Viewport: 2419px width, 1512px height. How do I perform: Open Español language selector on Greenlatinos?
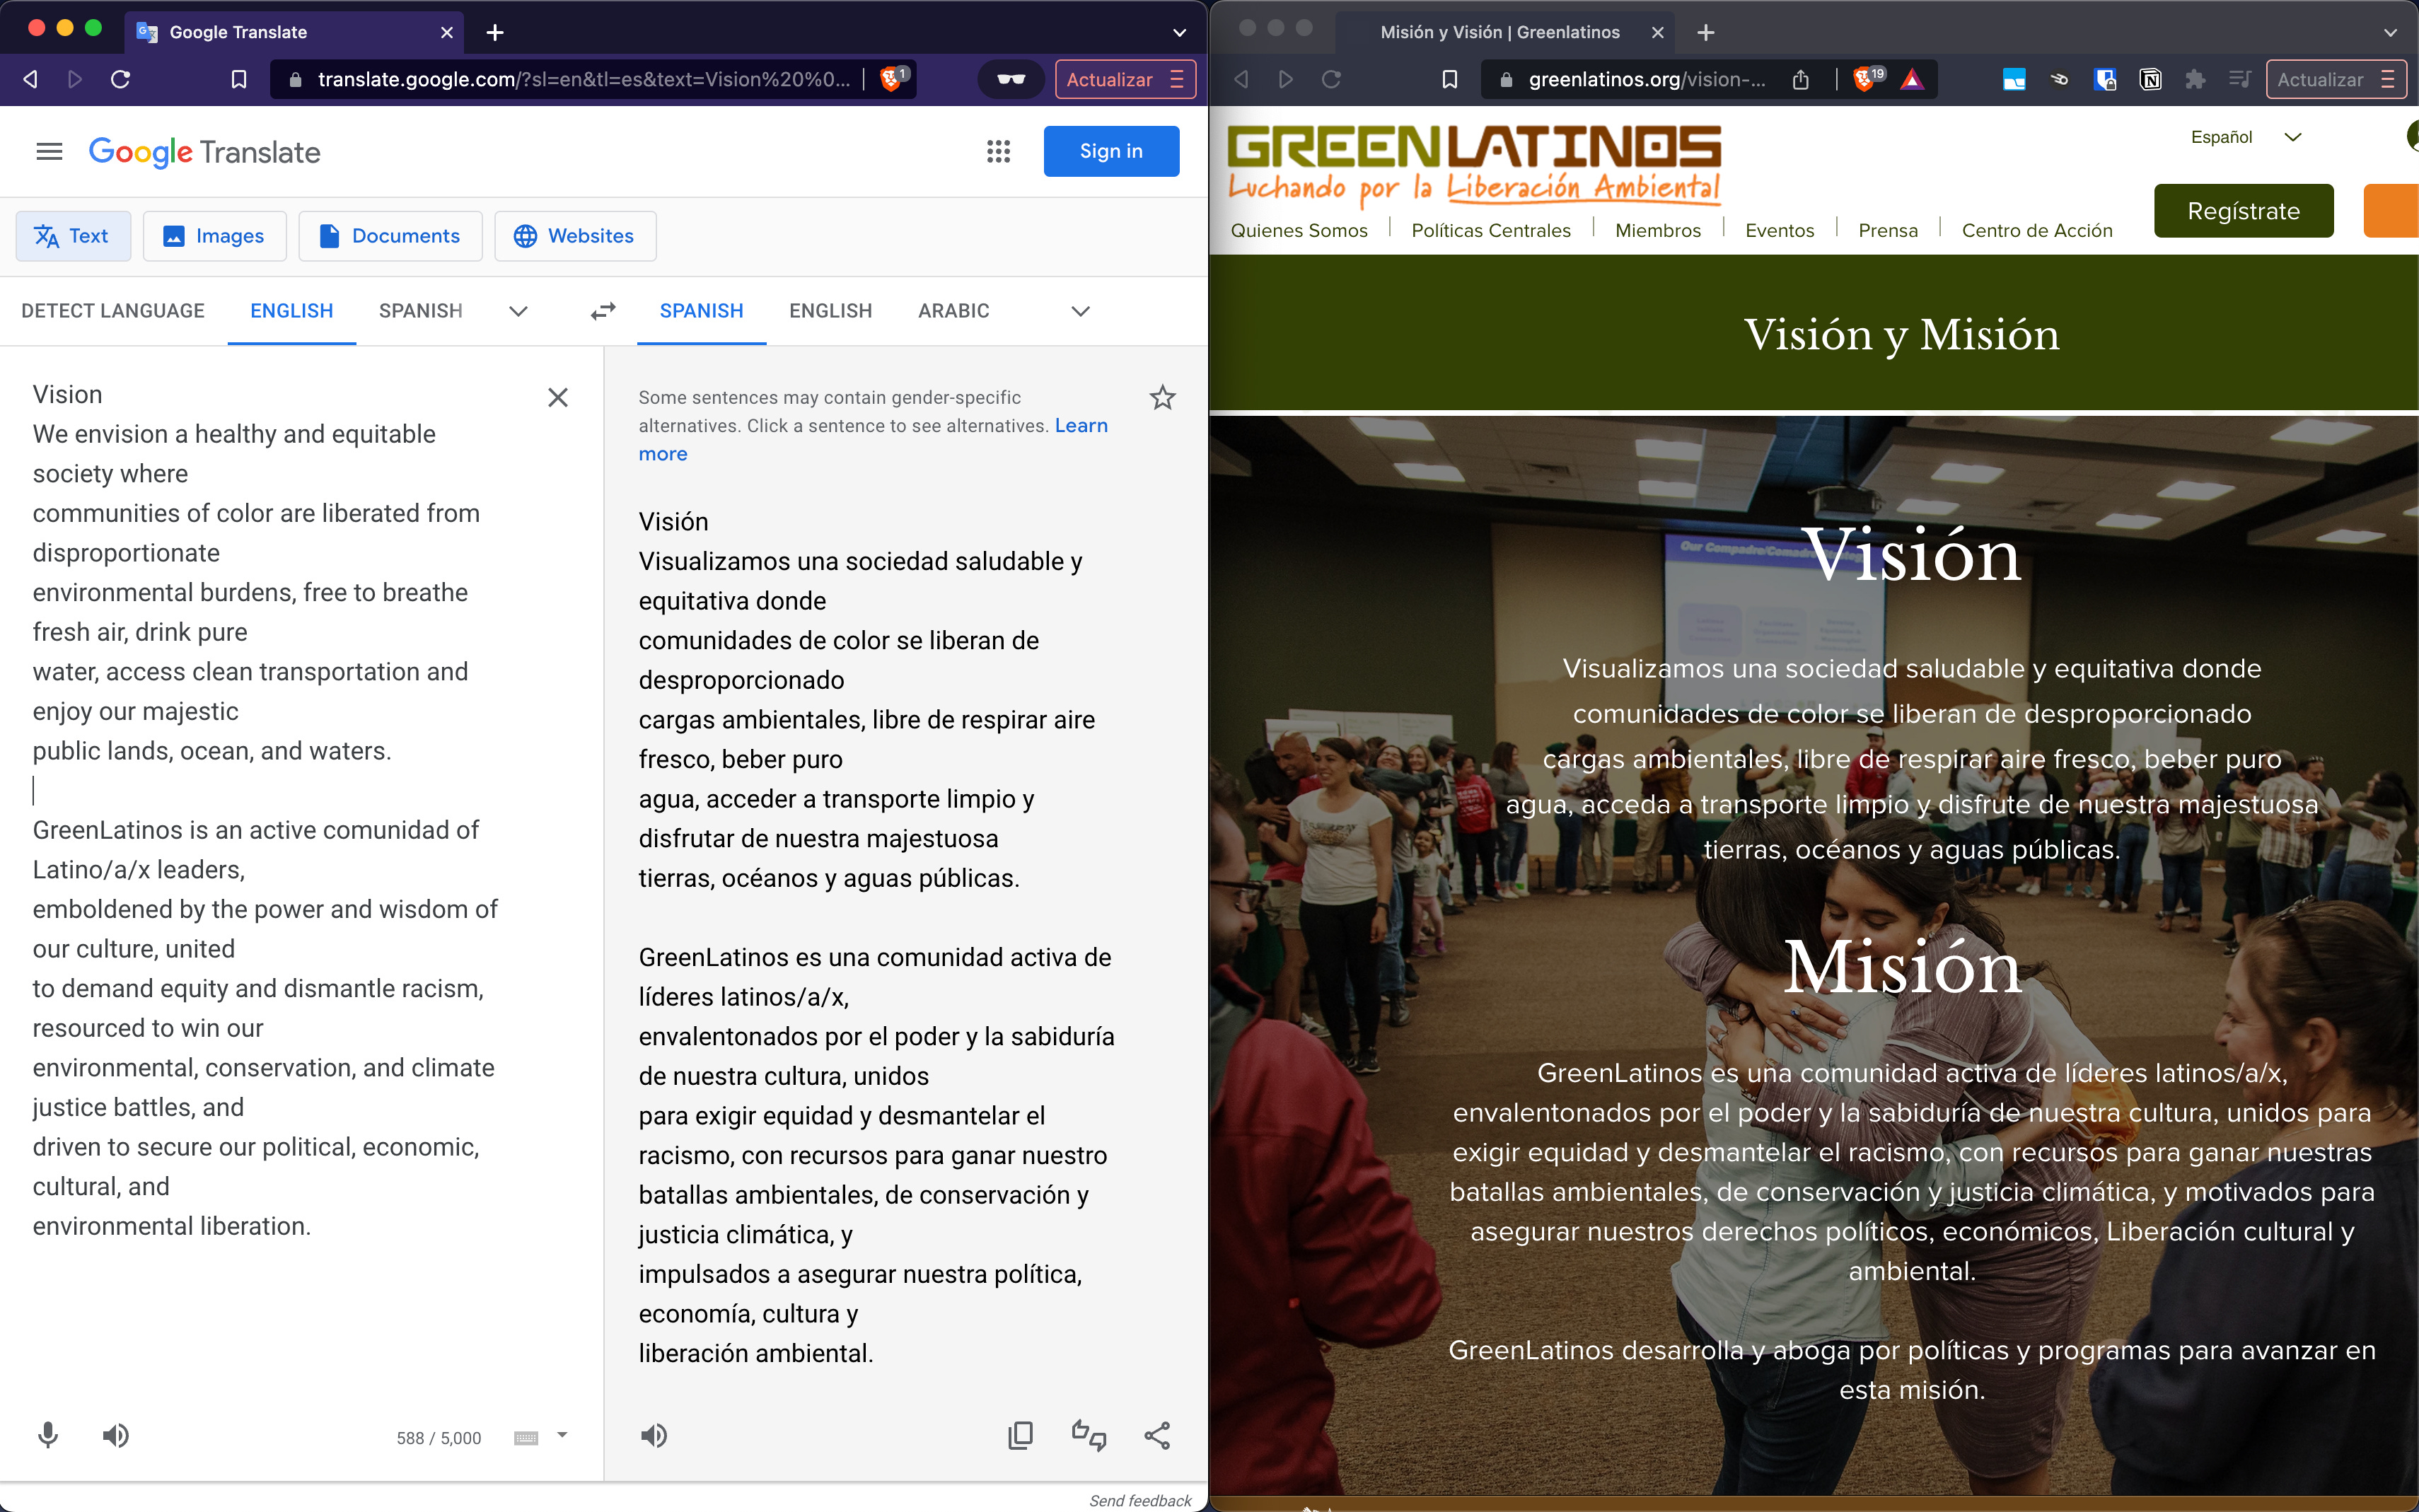point(2246,137)
